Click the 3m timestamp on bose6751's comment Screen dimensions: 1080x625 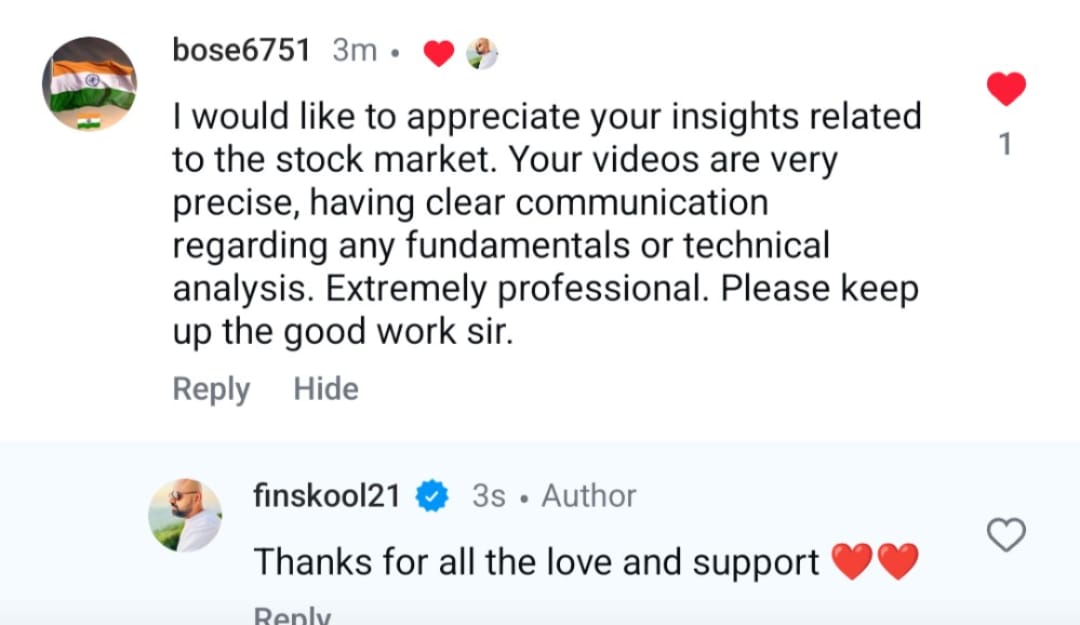pyautogui.click(x=354, y=51)
